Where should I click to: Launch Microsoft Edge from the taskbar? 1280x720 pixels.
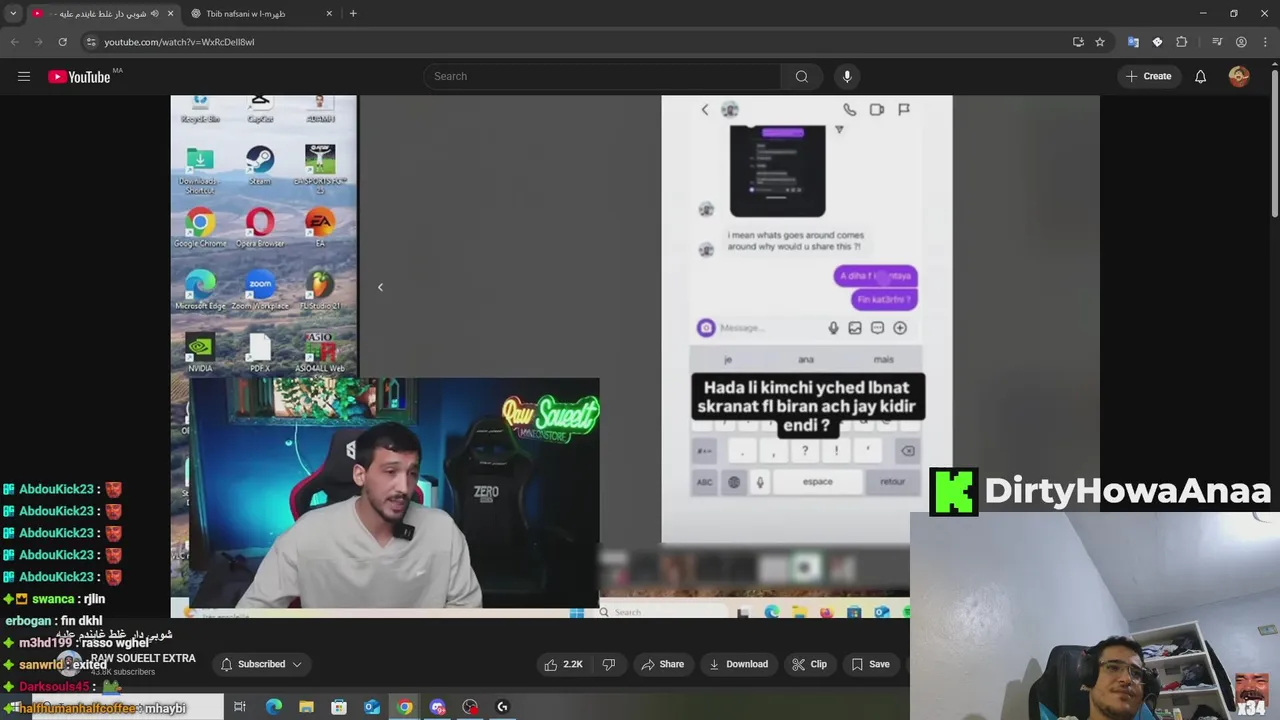[273, 707]
